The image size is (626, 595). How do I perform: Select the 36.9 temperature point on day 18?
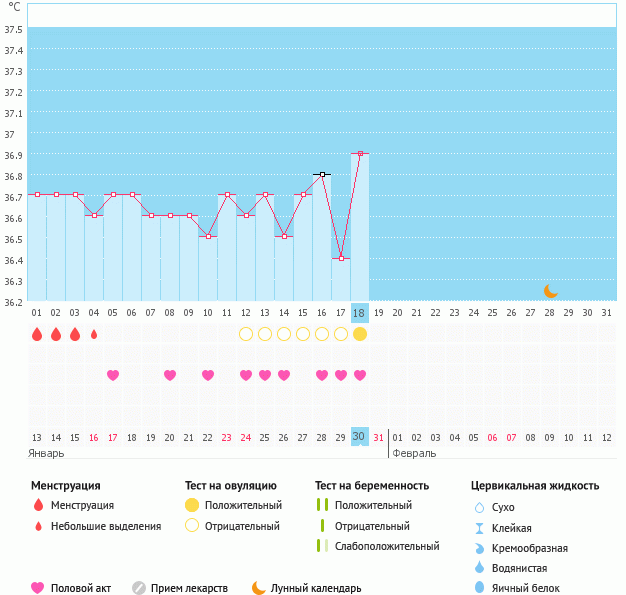360,154
